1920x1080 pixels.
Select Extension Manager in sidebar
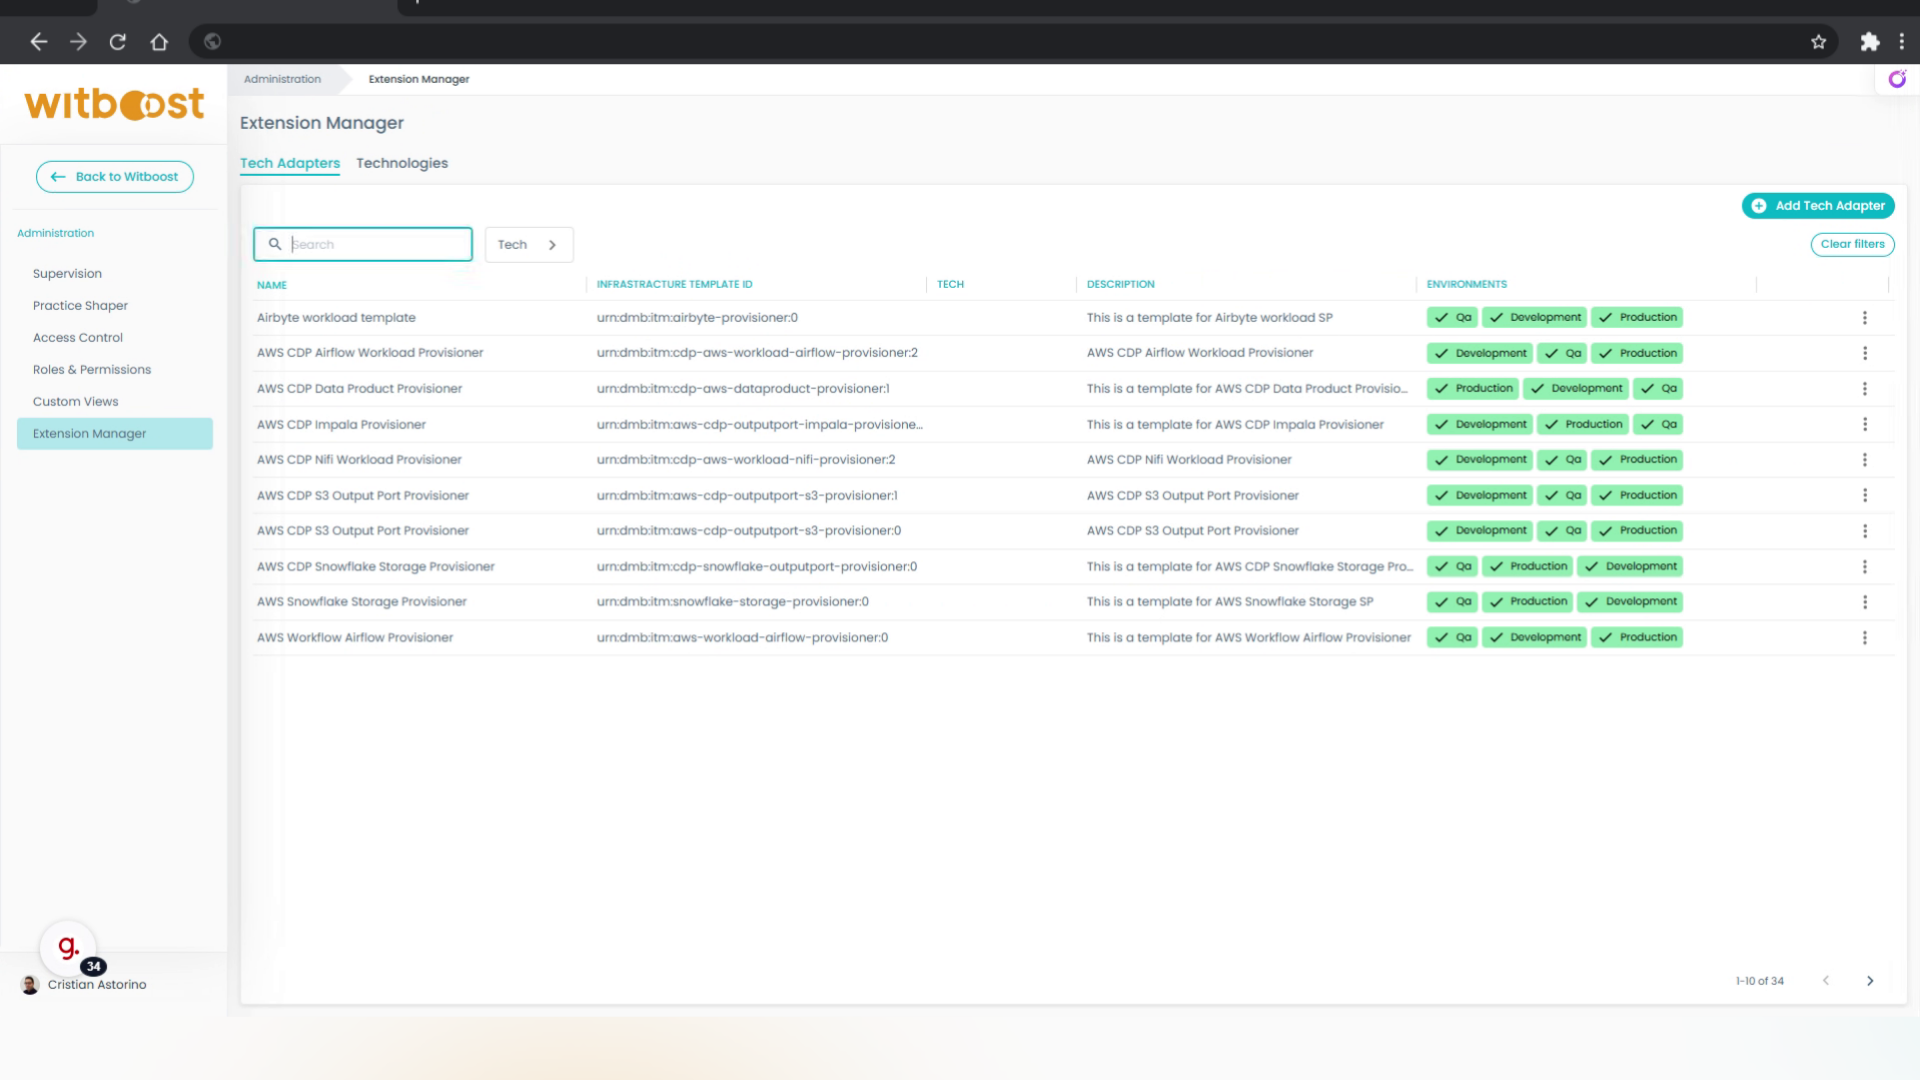(115, 434)
